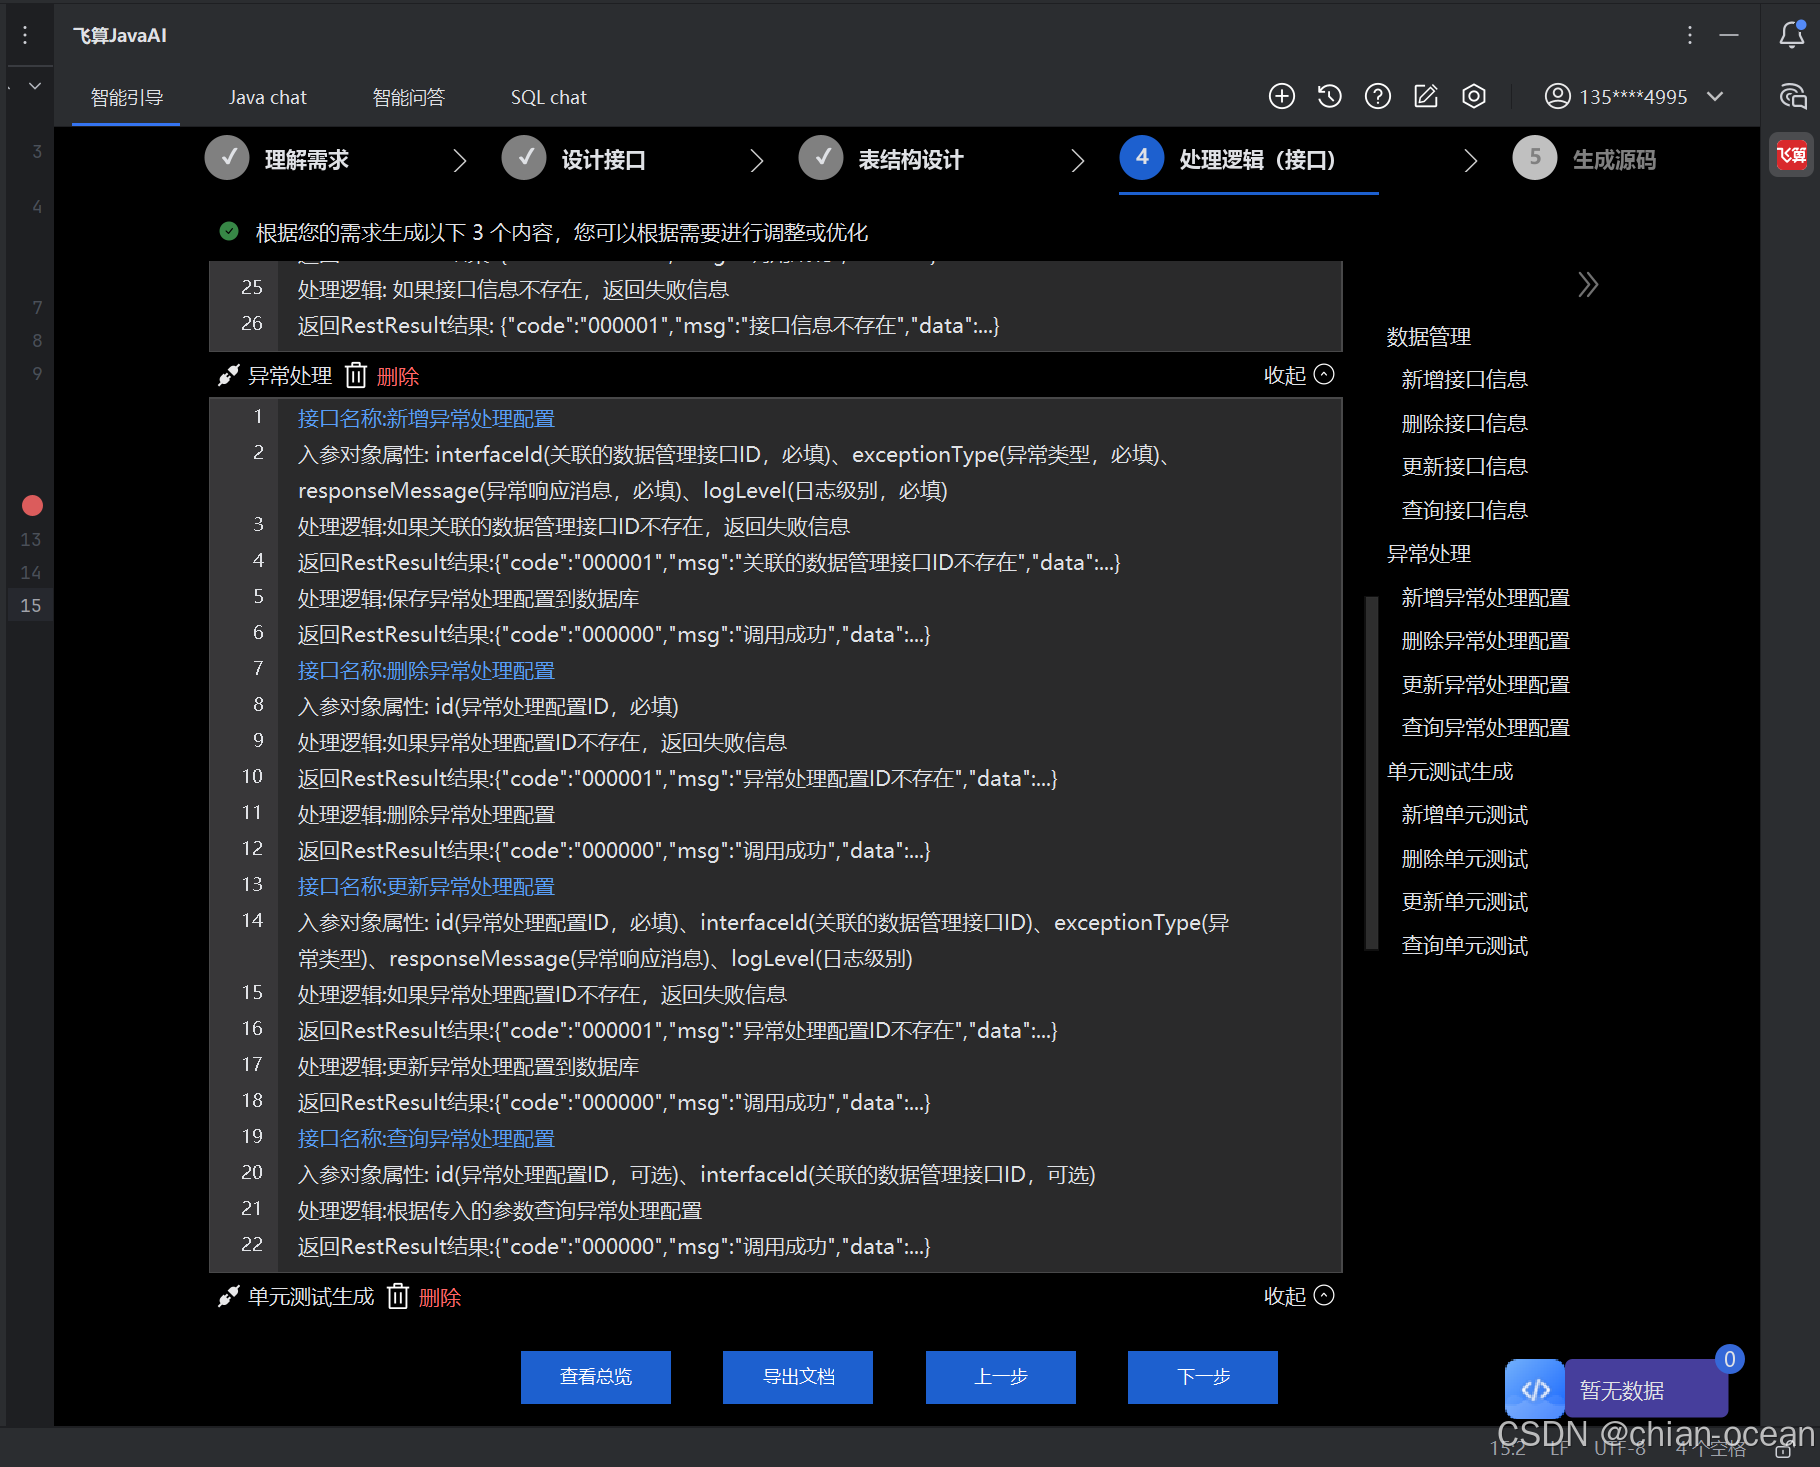Go to step 5 生成源码
1820x1467 pixels.
pos(1585,158)
